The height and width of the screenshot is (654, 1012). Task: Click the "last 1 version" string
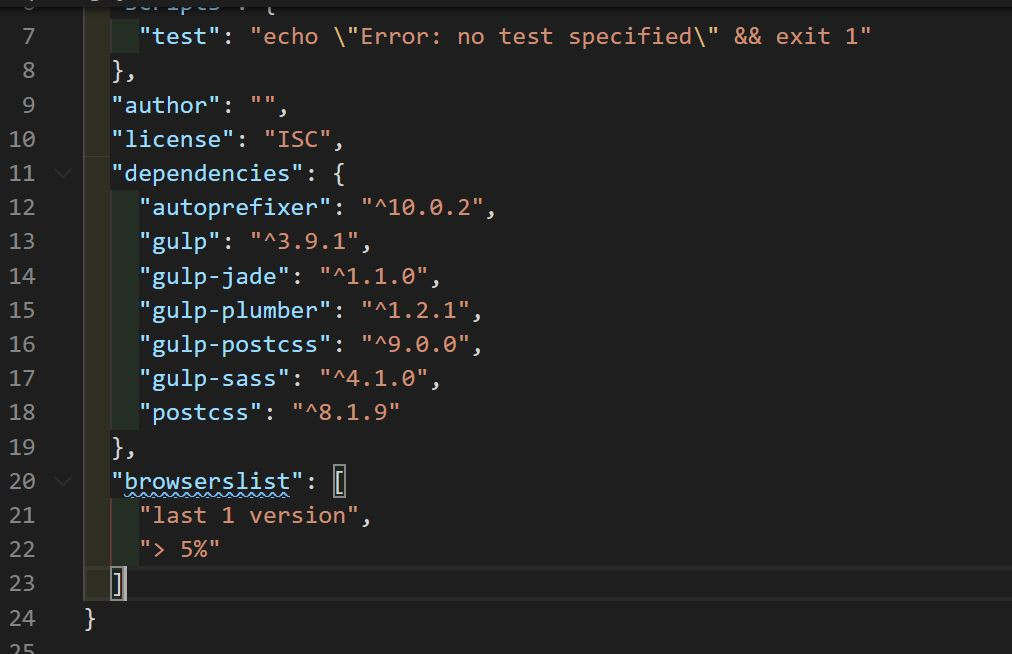click(248, 515)
